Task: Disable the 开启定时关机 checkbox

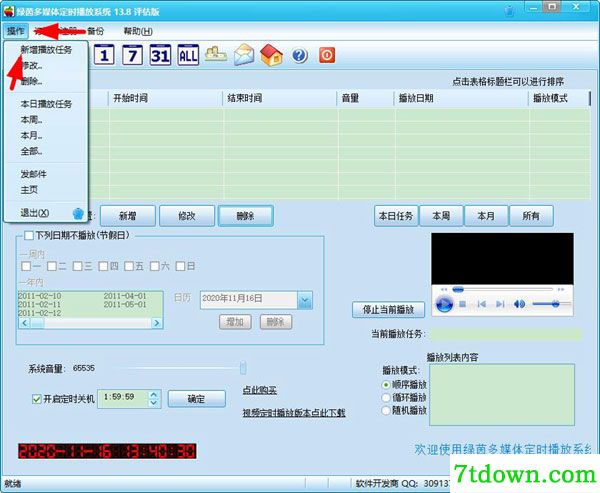Action: (x=36, y=399)
